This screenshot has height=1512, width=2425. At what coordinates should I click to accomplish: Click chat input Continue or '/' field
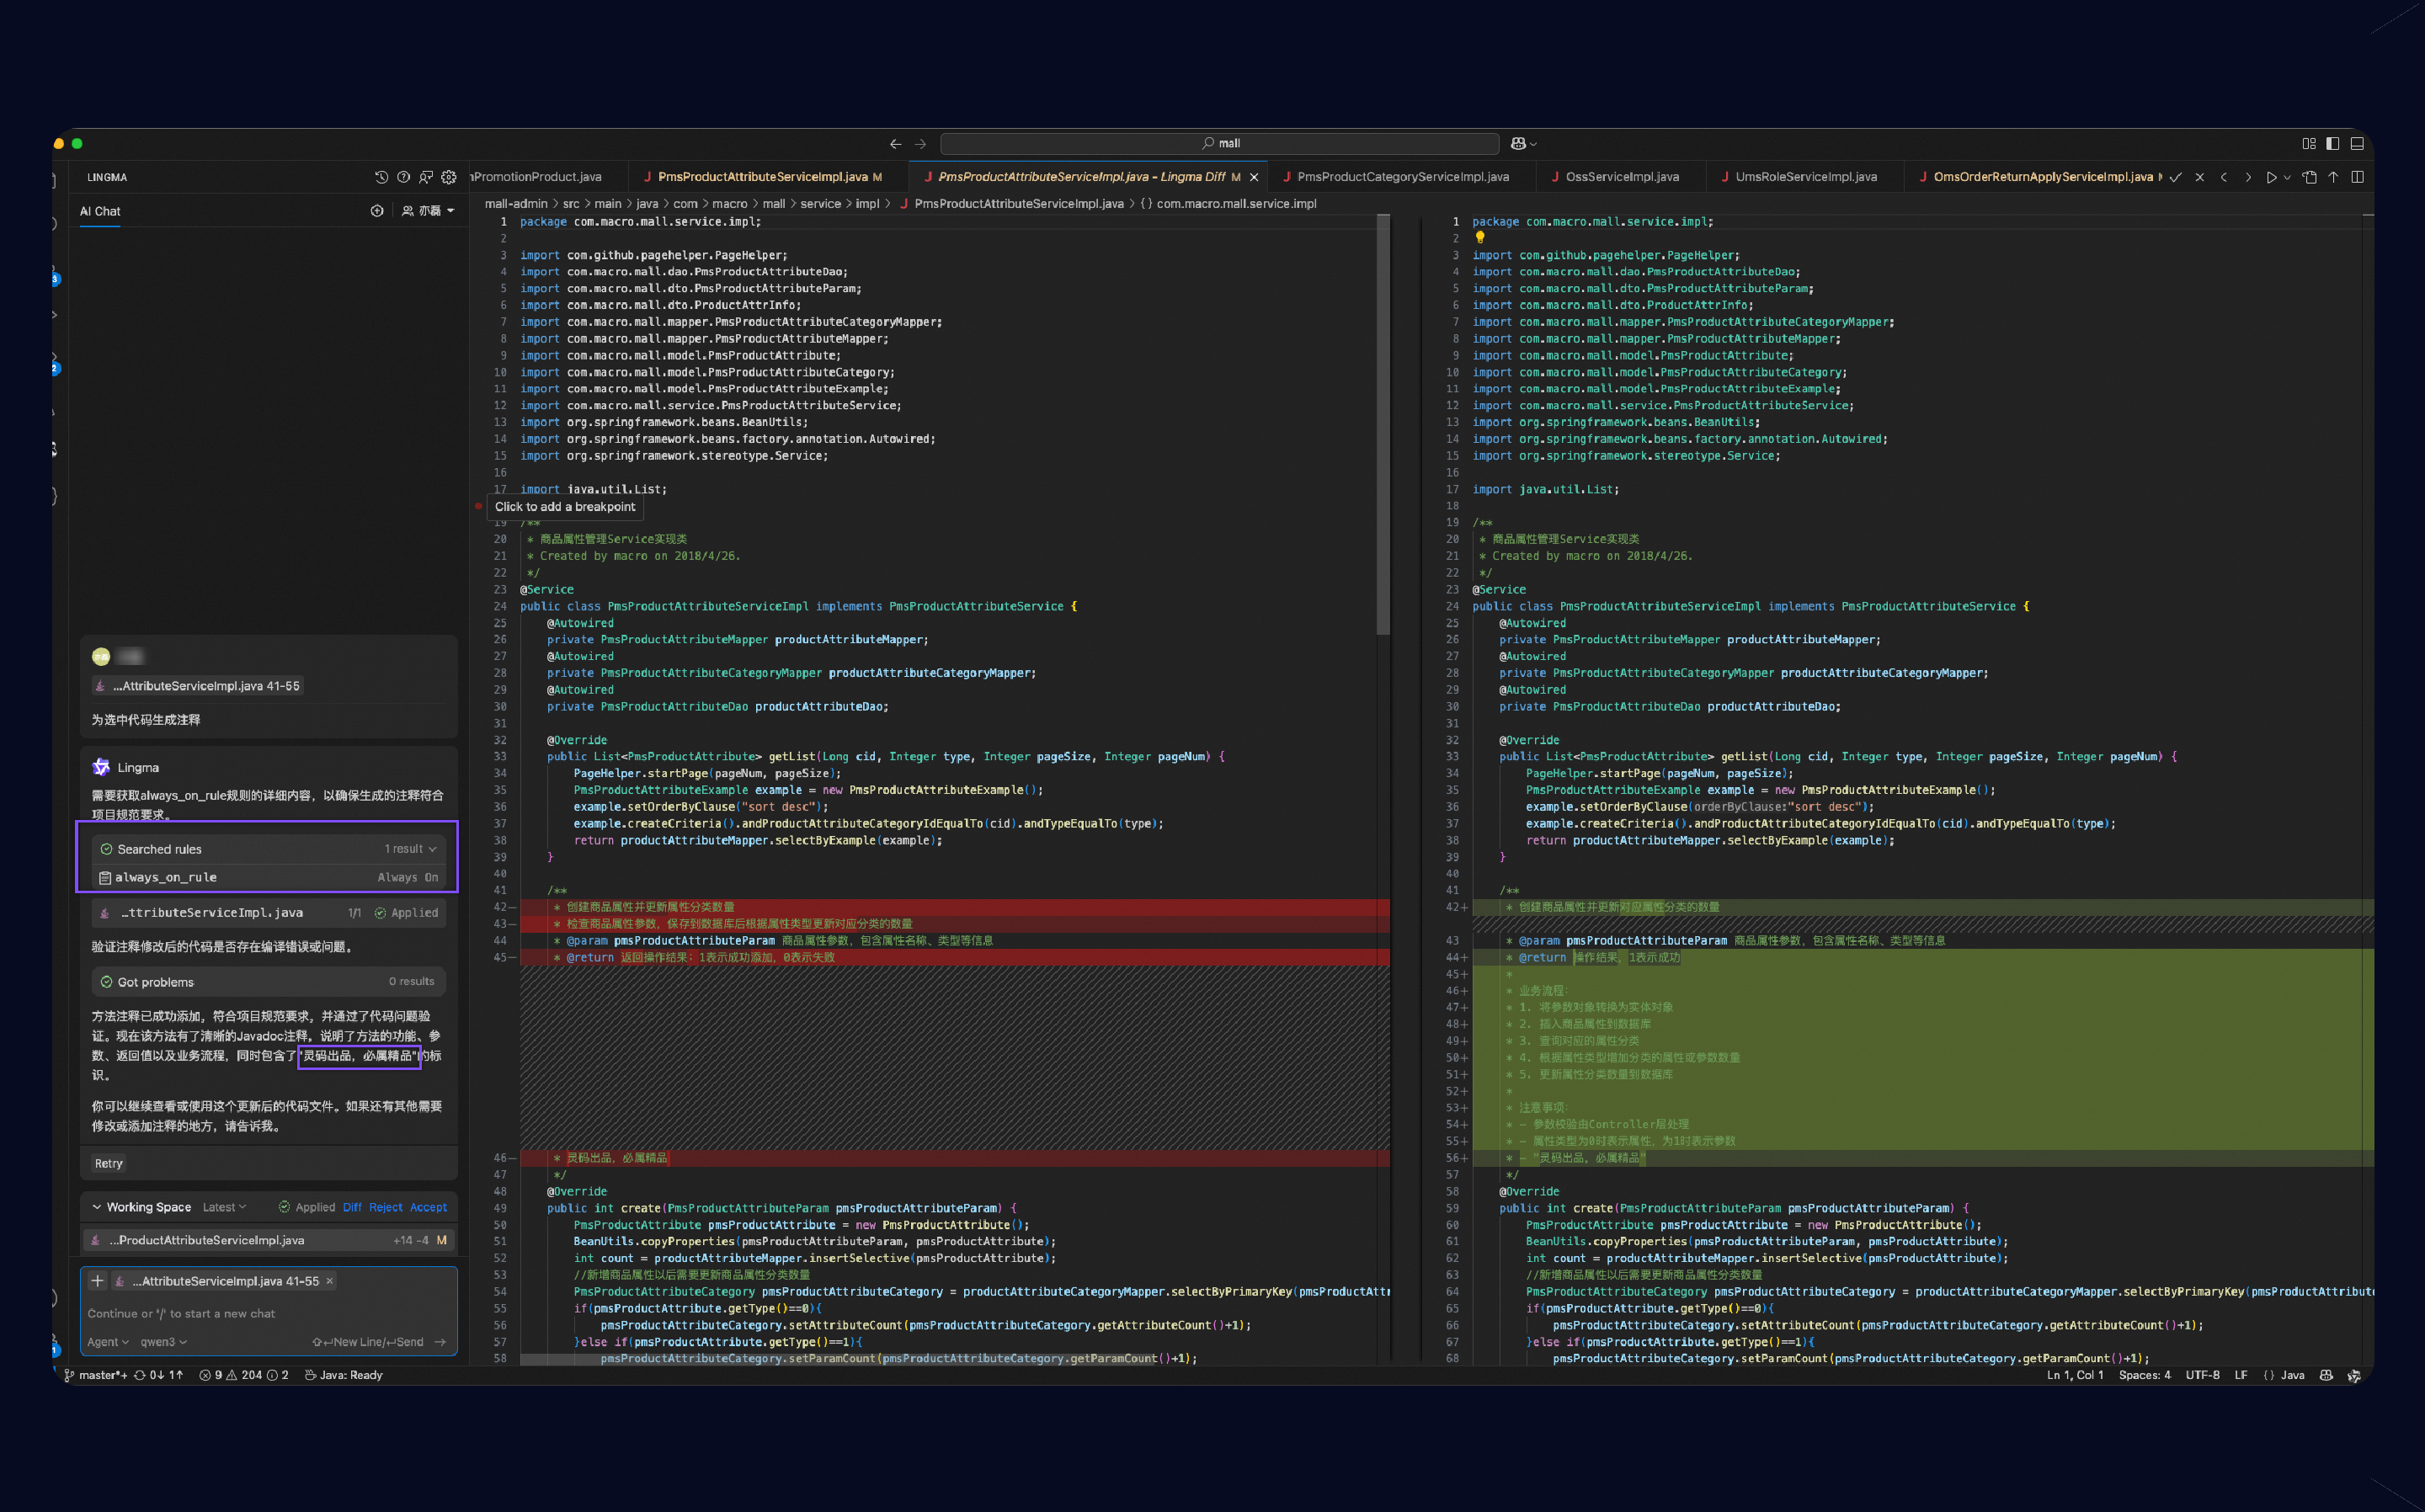[269, 1314]
